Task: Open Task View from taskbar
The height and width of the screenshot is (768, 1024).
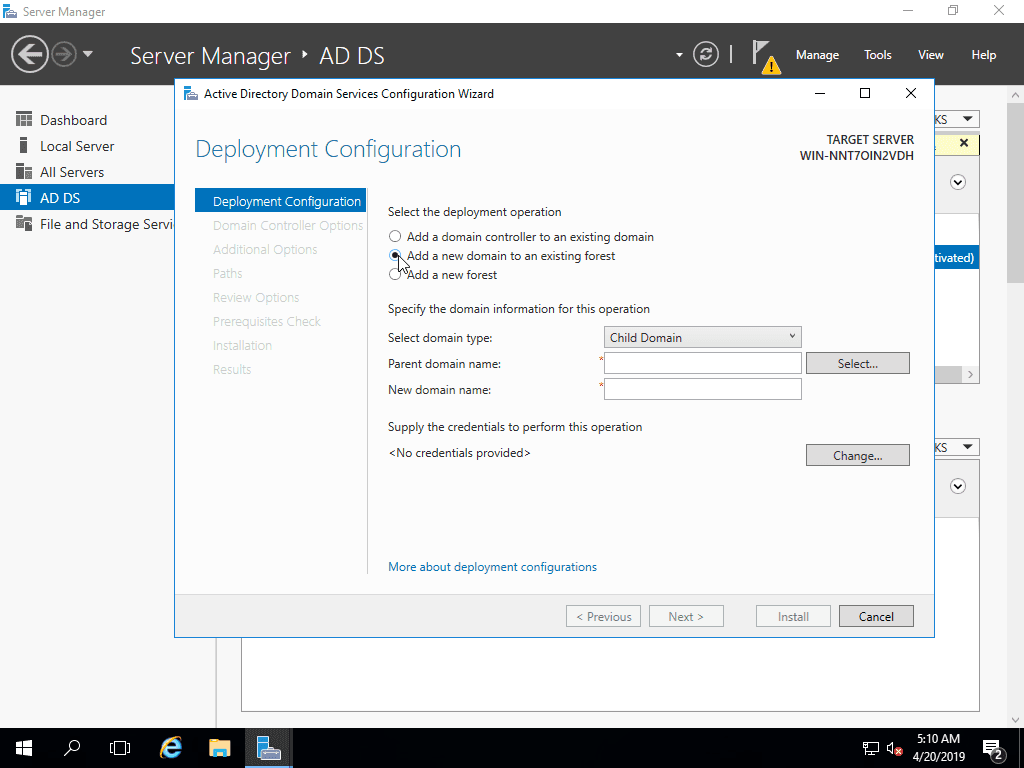Action: coord(120,748)
